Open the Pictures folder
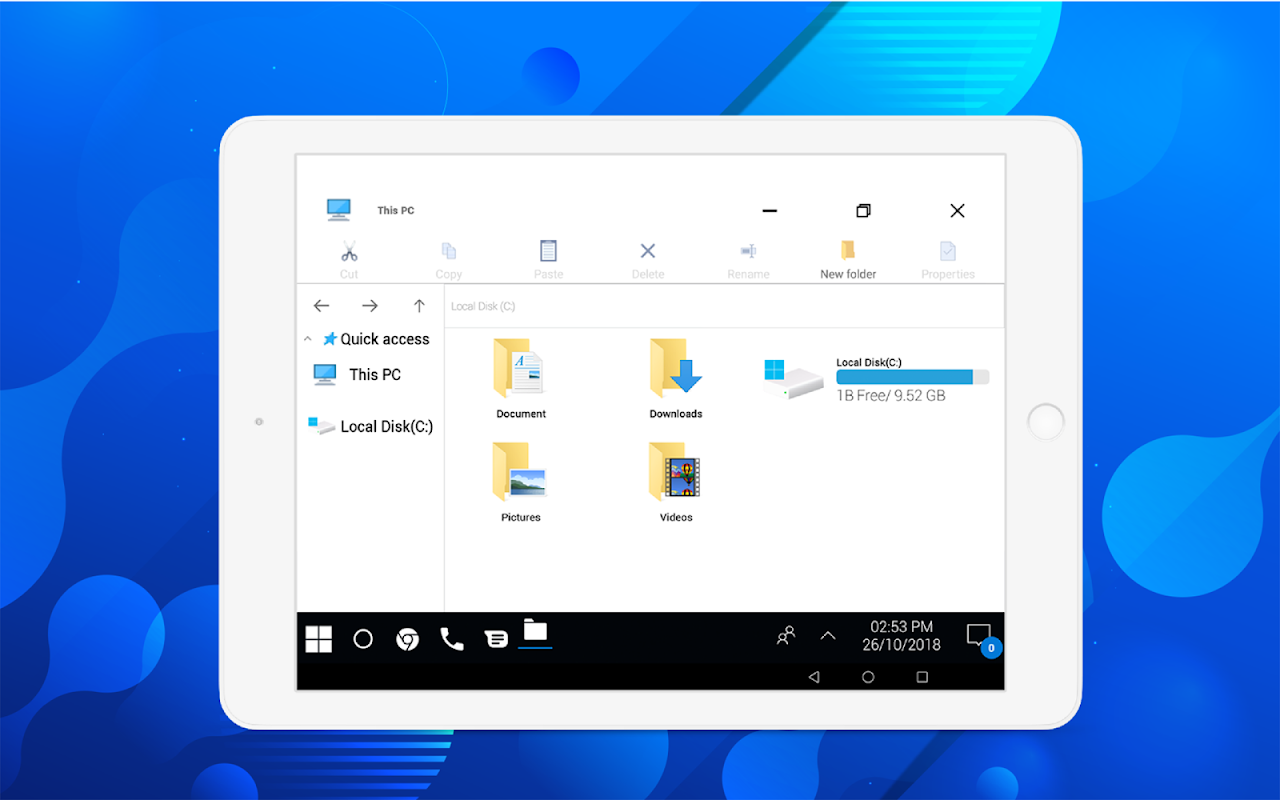The height and width of the screenshot is (800, 1280). pos(521,483)
